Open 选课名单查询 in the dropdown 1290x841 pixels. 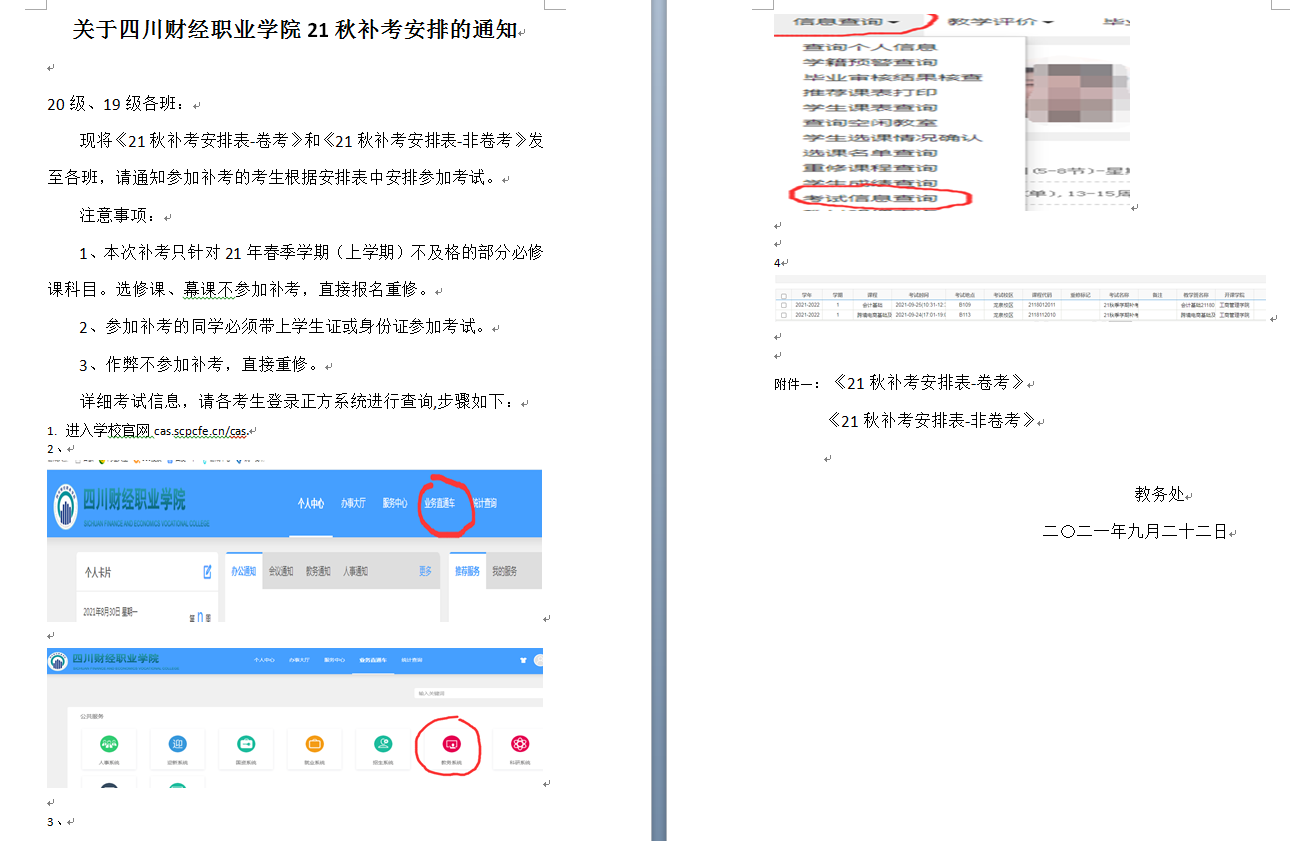point(870,152)
